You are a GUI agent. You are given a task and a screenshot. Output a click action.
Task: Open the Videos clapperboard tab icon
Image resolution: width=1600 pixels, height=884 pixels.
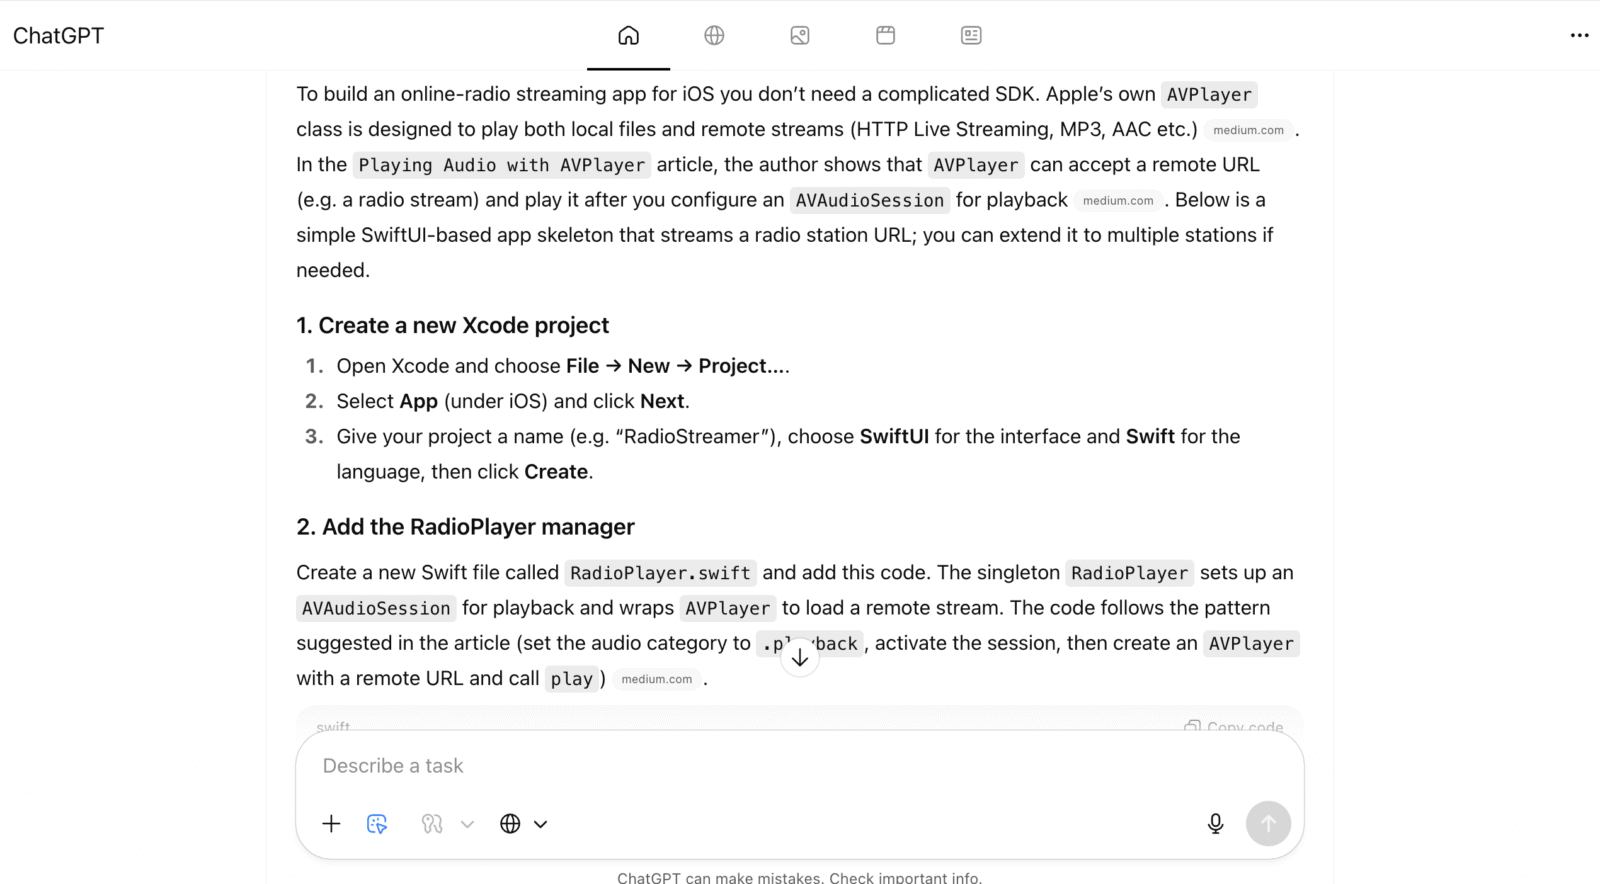tap(885, 35)
